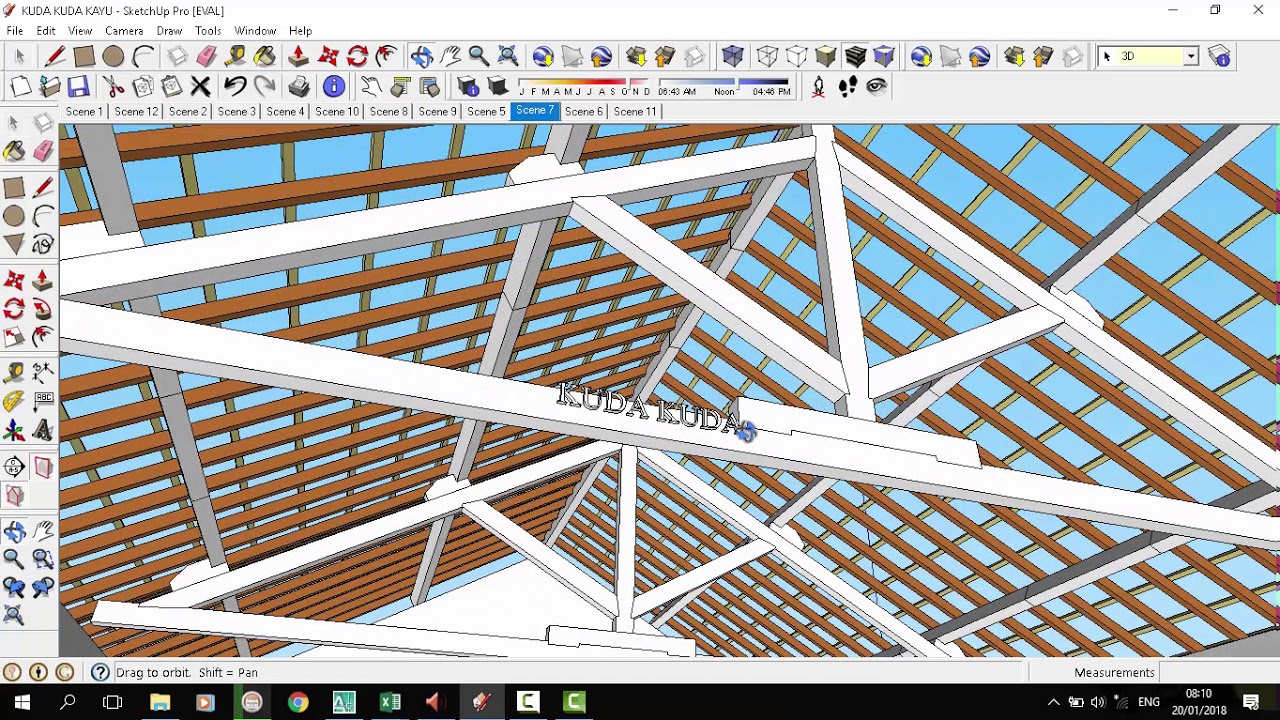Open the File menu
This screenshot has height=720, width=1280.
point(15,31)
